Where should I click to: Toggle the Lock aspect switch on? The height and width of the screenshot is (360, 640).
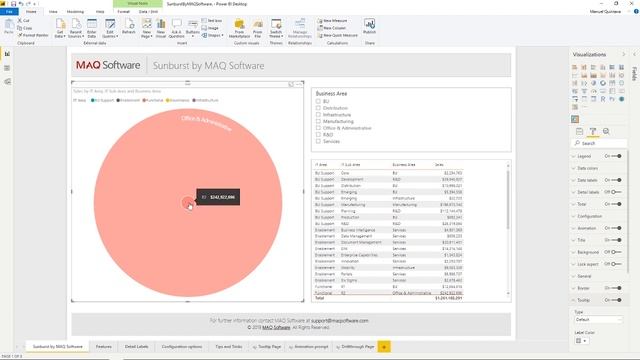tap(616, 264)
